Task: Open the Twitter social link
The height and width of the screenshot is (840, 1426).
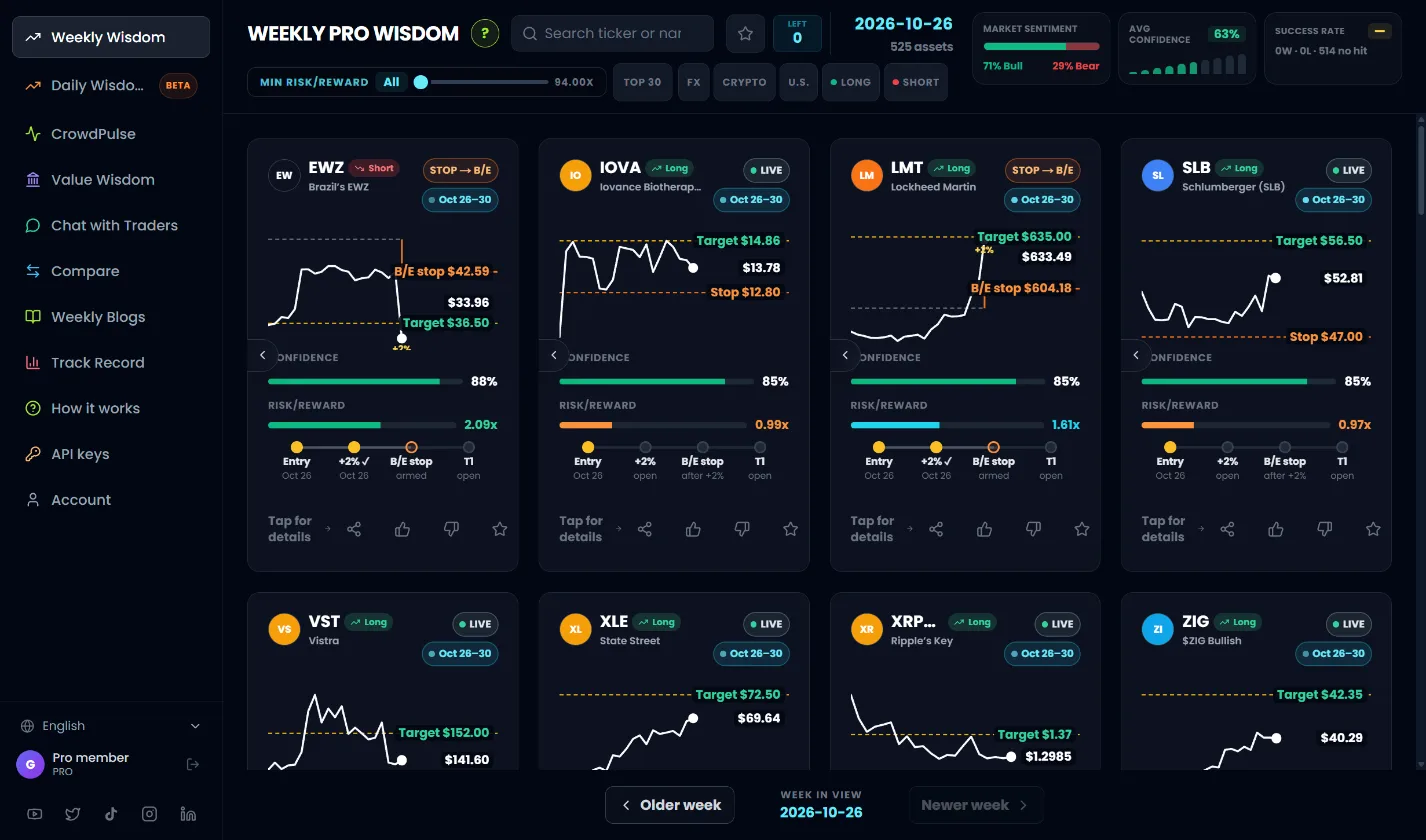Action: [73, 814]
